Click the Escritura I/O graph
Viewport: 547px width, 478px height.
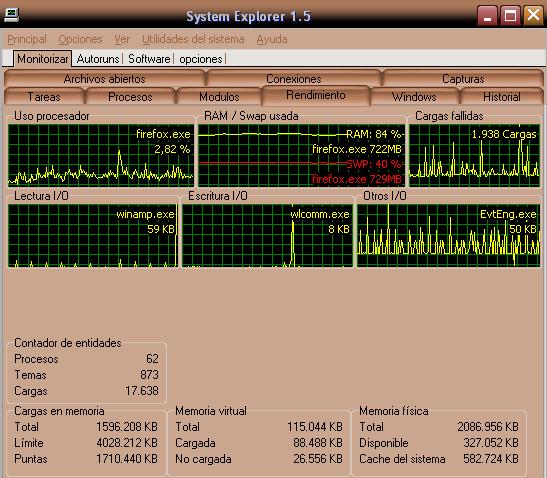pyautogui.click(x=267, y=236)
